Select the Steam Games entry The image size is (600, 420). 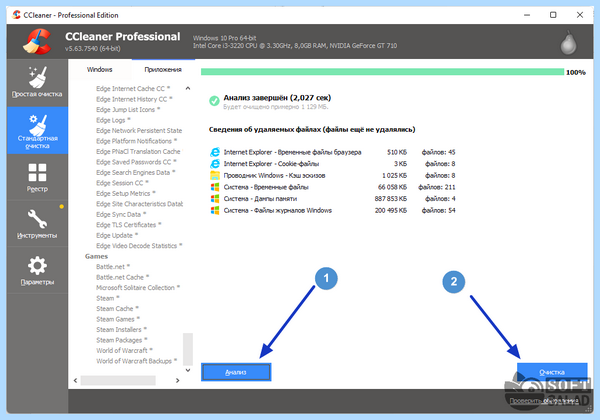[118, 319]
